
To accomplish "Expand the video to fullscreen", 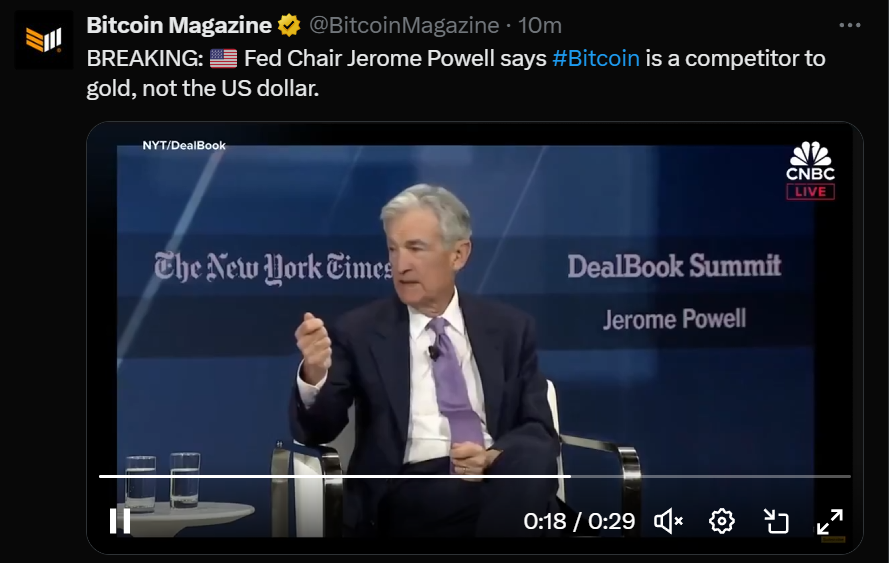I will (829, 520).
